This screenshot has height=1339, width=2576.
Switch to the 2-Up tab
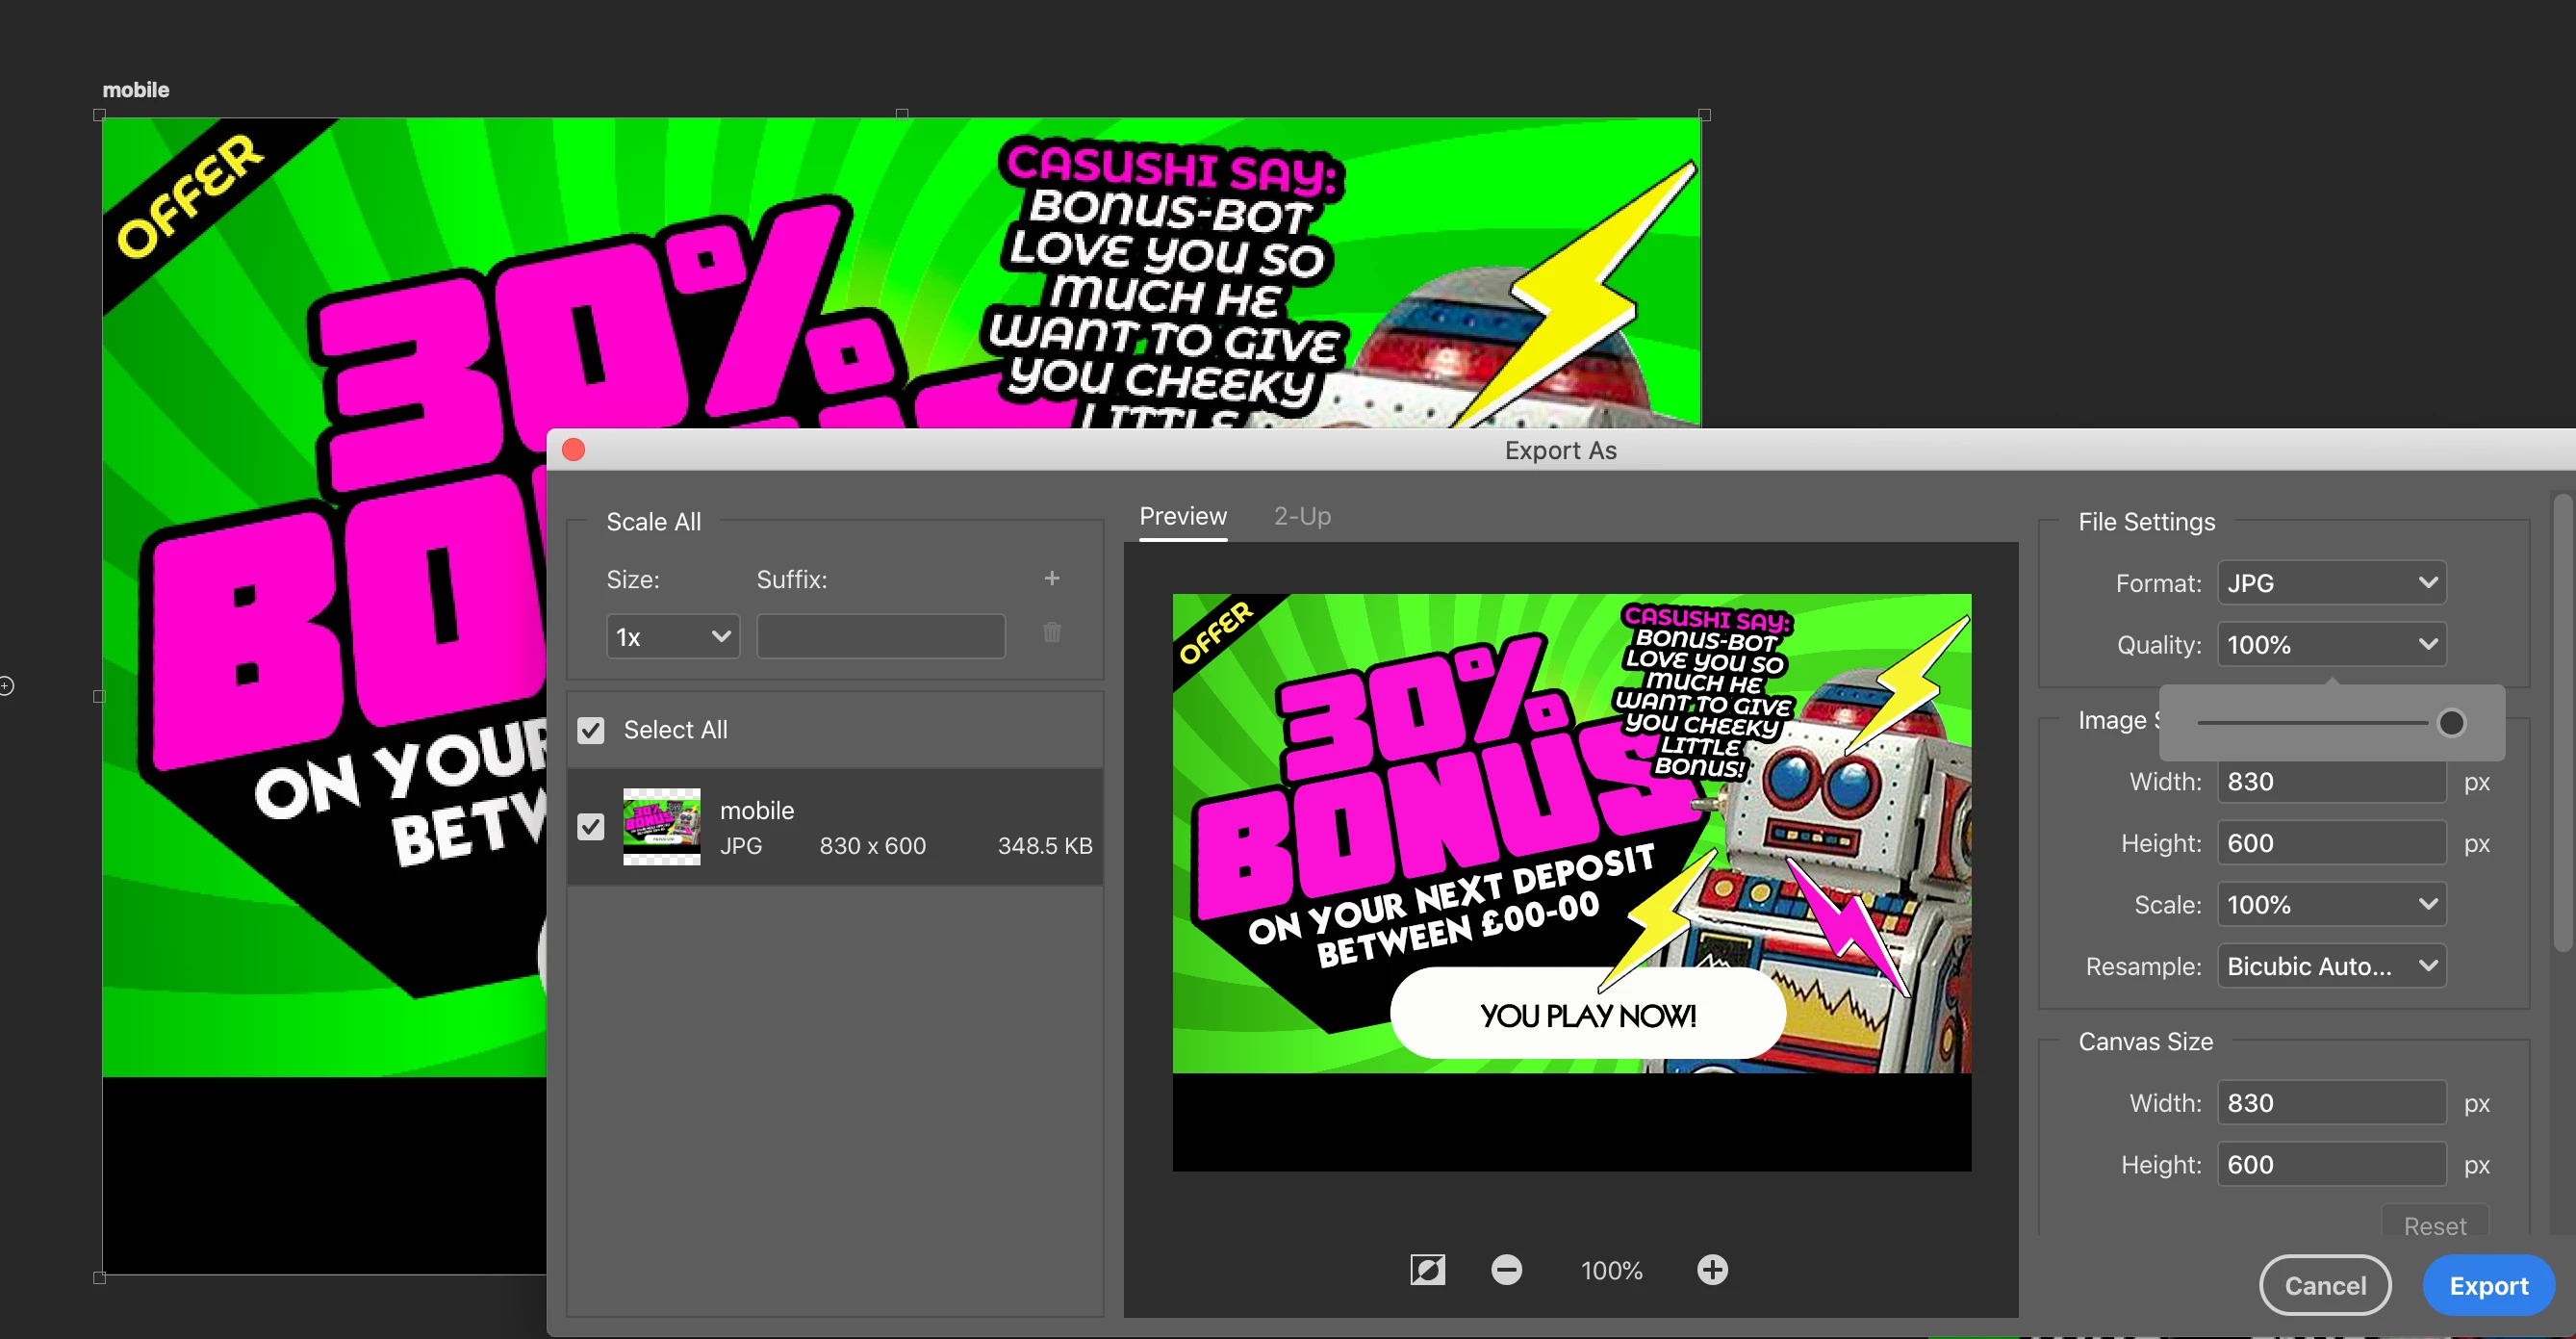click(1302, 516)
